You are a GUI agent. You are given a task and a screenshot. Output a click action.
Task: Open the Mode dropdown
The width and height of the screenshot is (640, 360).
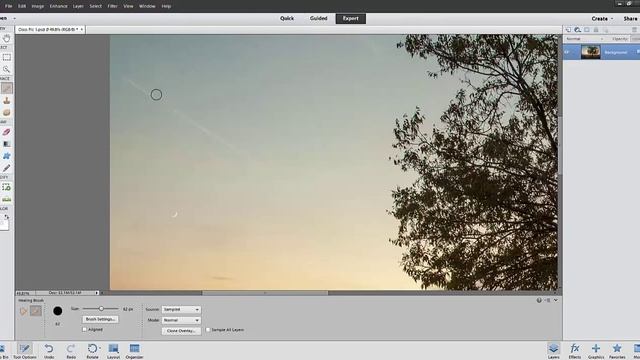coord(181,320)
